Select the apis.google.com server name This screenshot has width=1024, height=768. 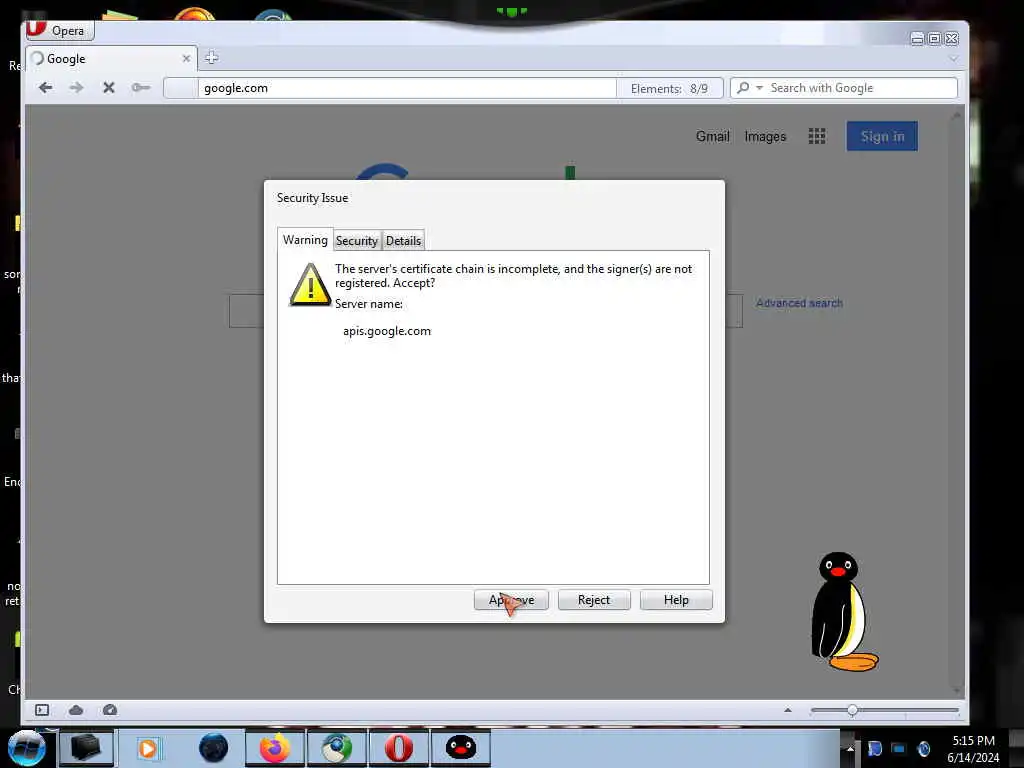pyautogui.click(x=387, y=331)
